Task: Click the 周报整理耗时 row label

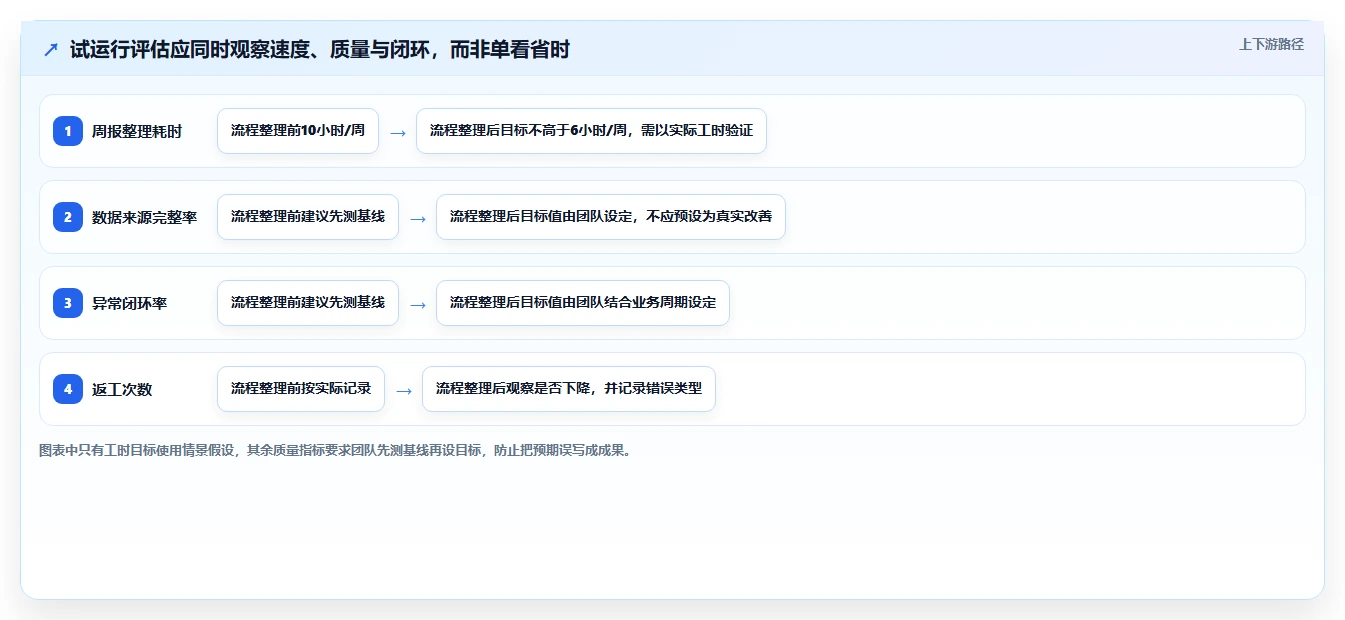Action: (137, 131)
